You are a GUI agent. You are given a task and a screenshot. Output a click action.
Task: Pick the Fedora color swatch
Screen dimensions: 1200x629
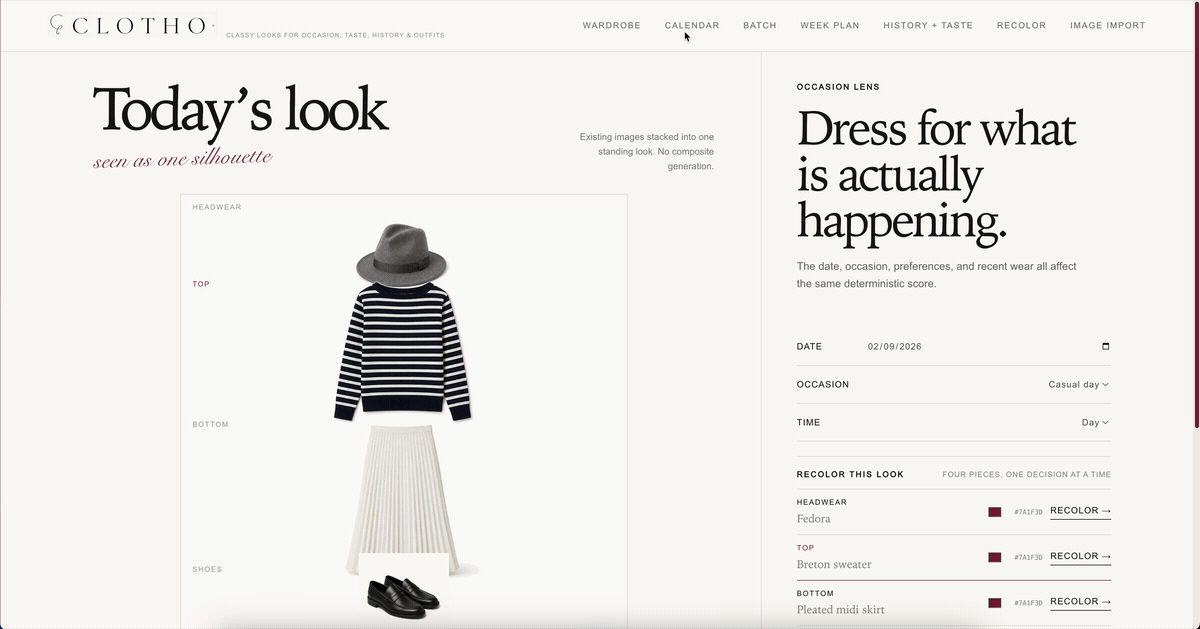pyautogui.click(x=995, y=512)
